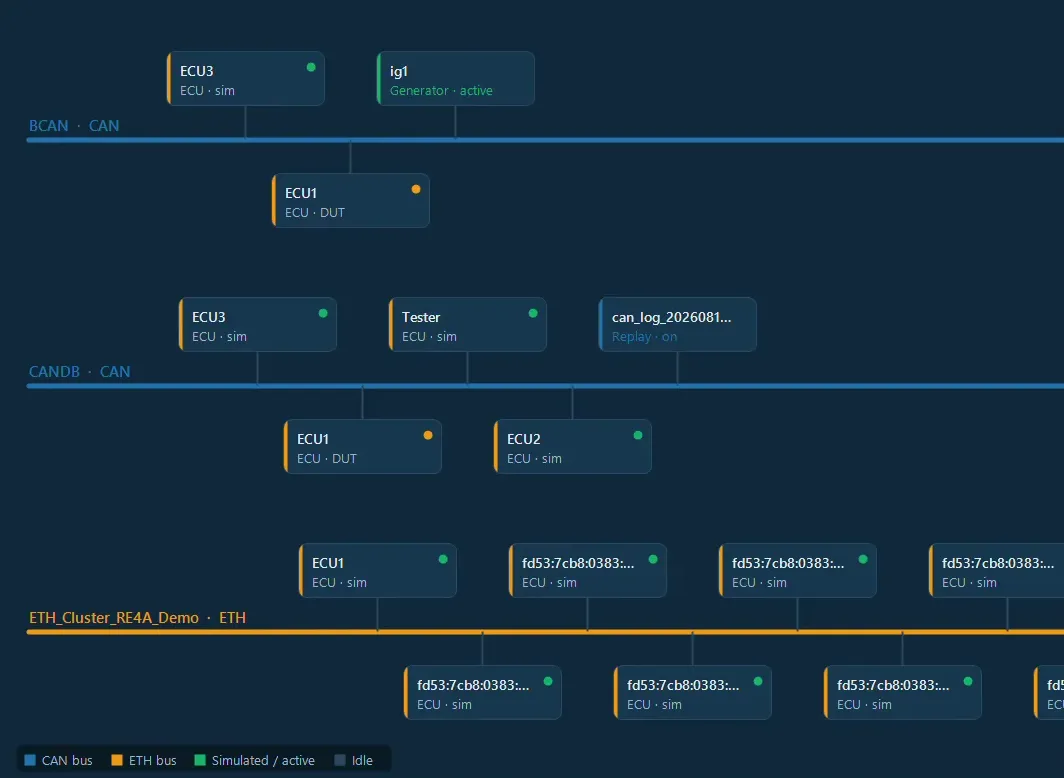Click 'ECU · DUT' text on CANDB ECU1

pos(326,459)
